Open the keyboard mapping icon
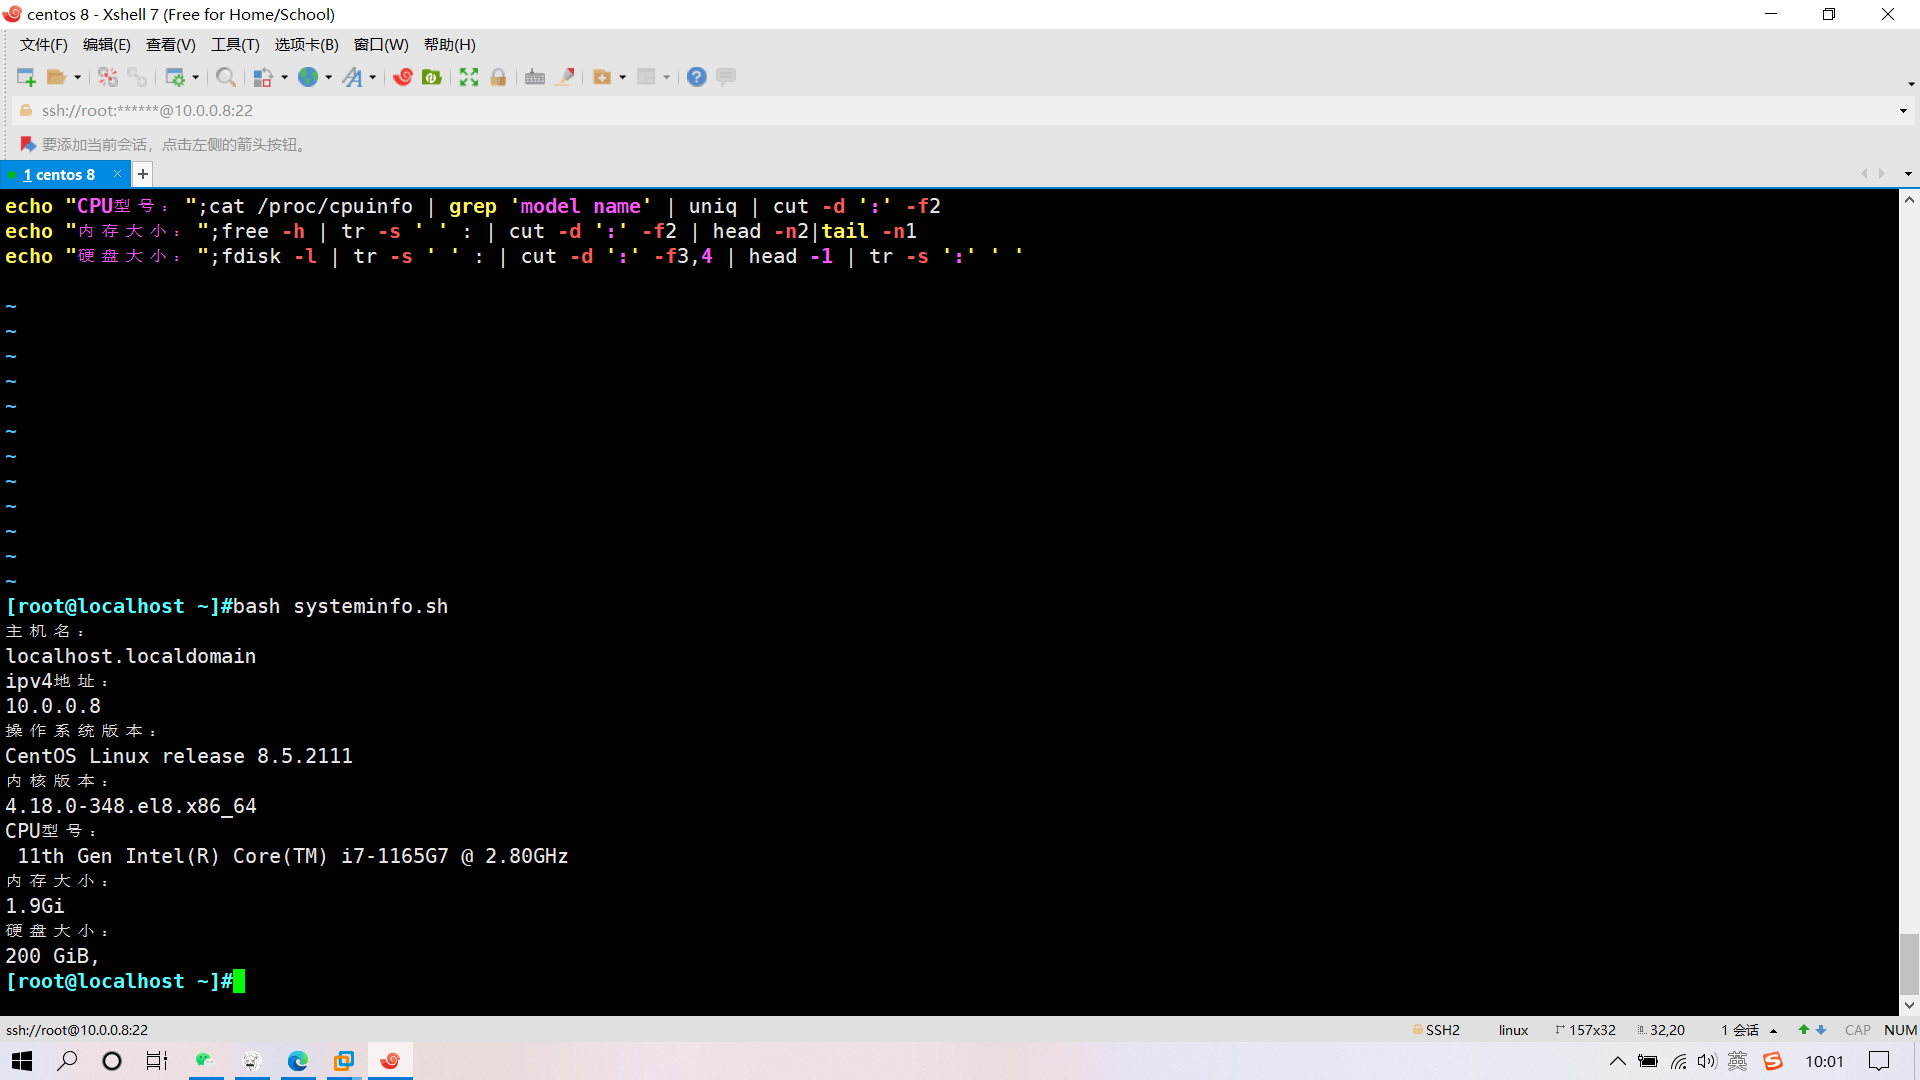 (535, 77)
